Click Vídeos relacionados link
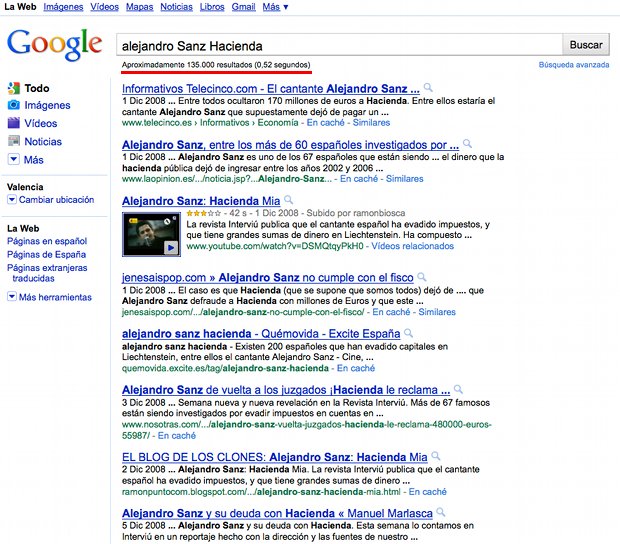The image size is (620, 544). click(x=412, y=246)
